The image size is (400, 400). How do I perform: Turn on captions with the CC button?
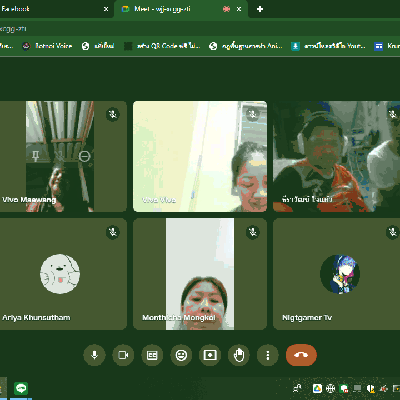pos(152,355)
